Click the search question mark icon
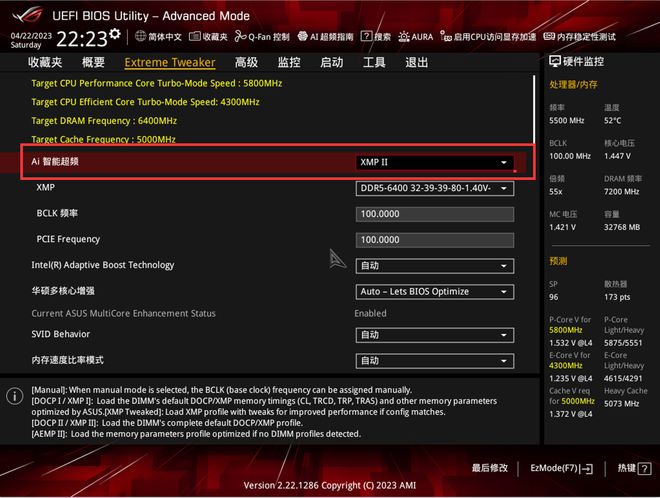 366,36
